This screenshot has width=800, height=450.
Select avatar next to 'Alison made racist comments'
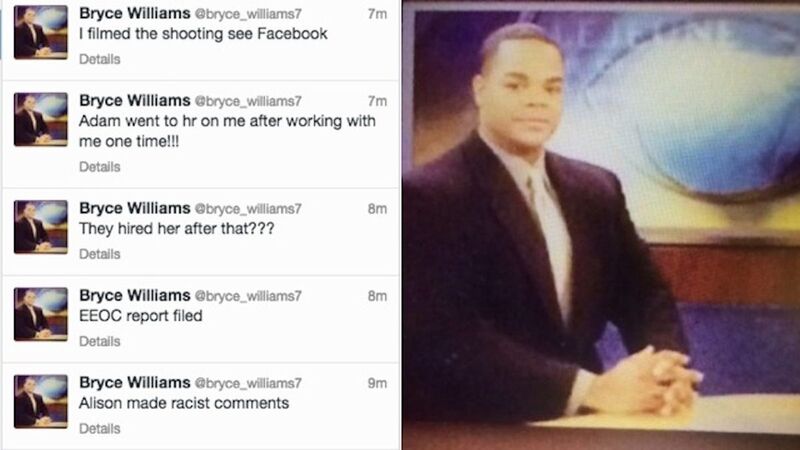41,402
